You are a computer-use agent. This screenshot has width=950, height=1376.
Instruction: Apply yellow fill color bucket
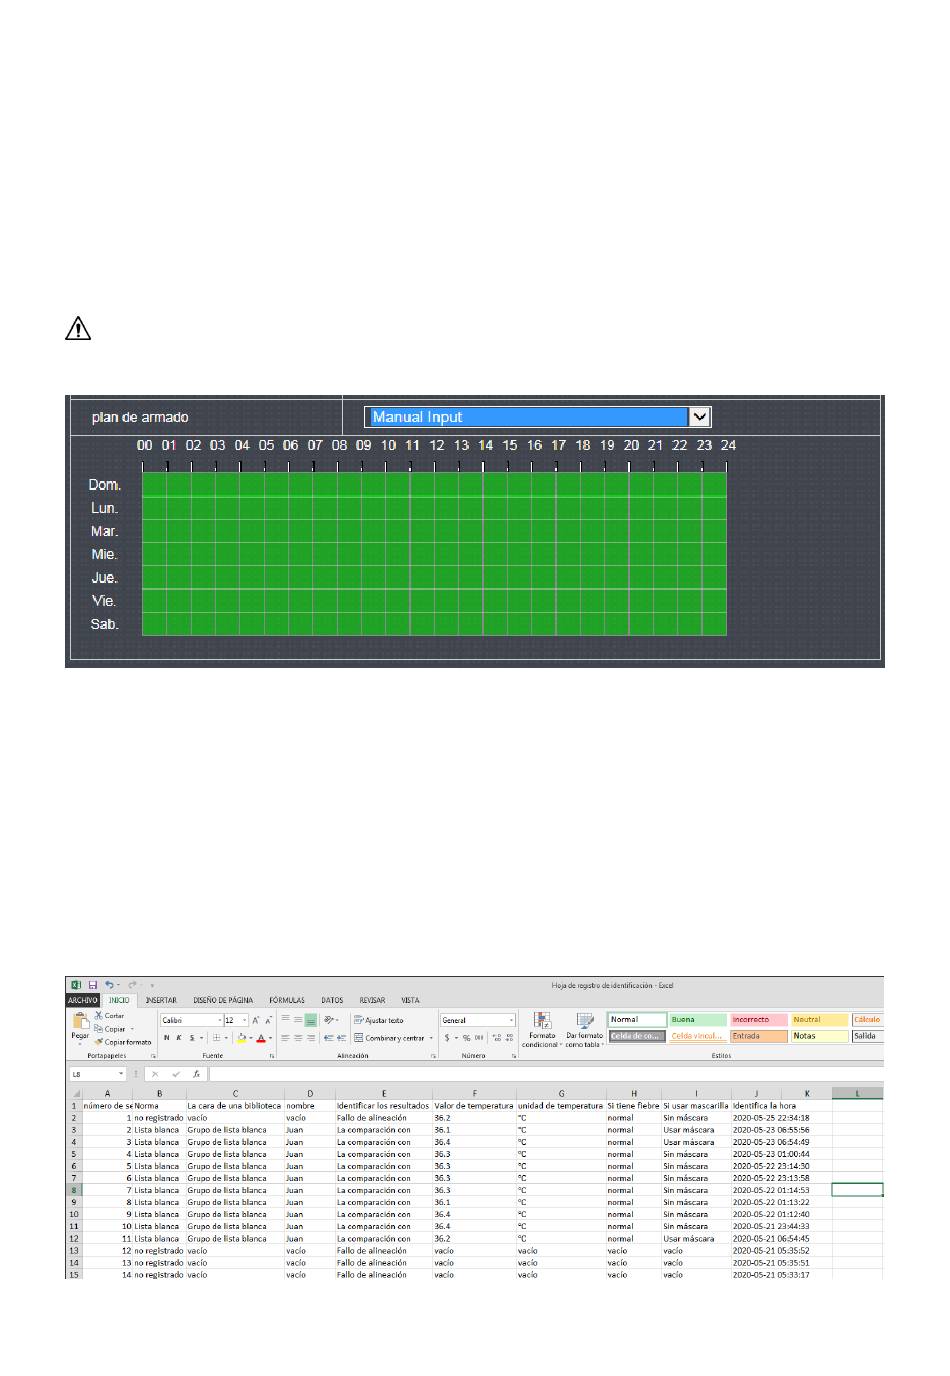241,1038
